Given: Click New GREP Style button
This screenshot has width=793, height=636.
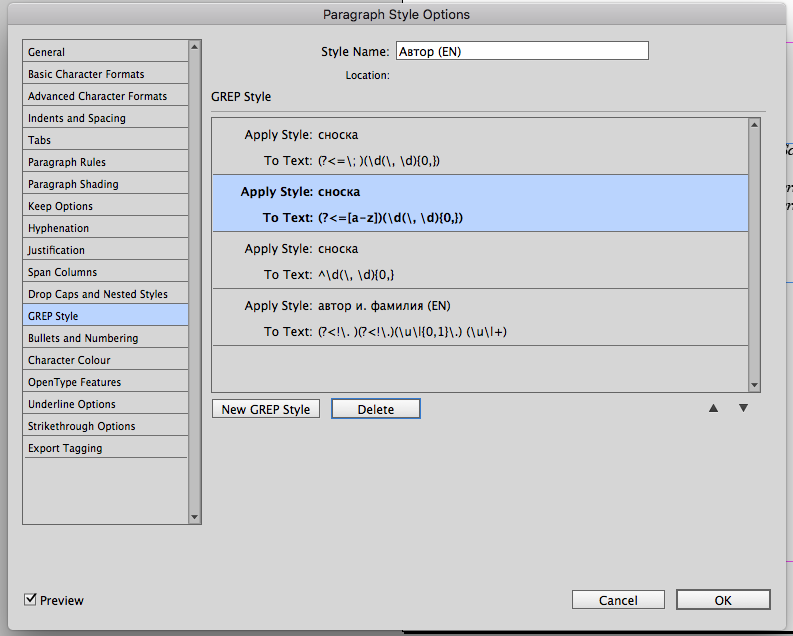Looking at the screenshot, I should (x=266, y=409).
